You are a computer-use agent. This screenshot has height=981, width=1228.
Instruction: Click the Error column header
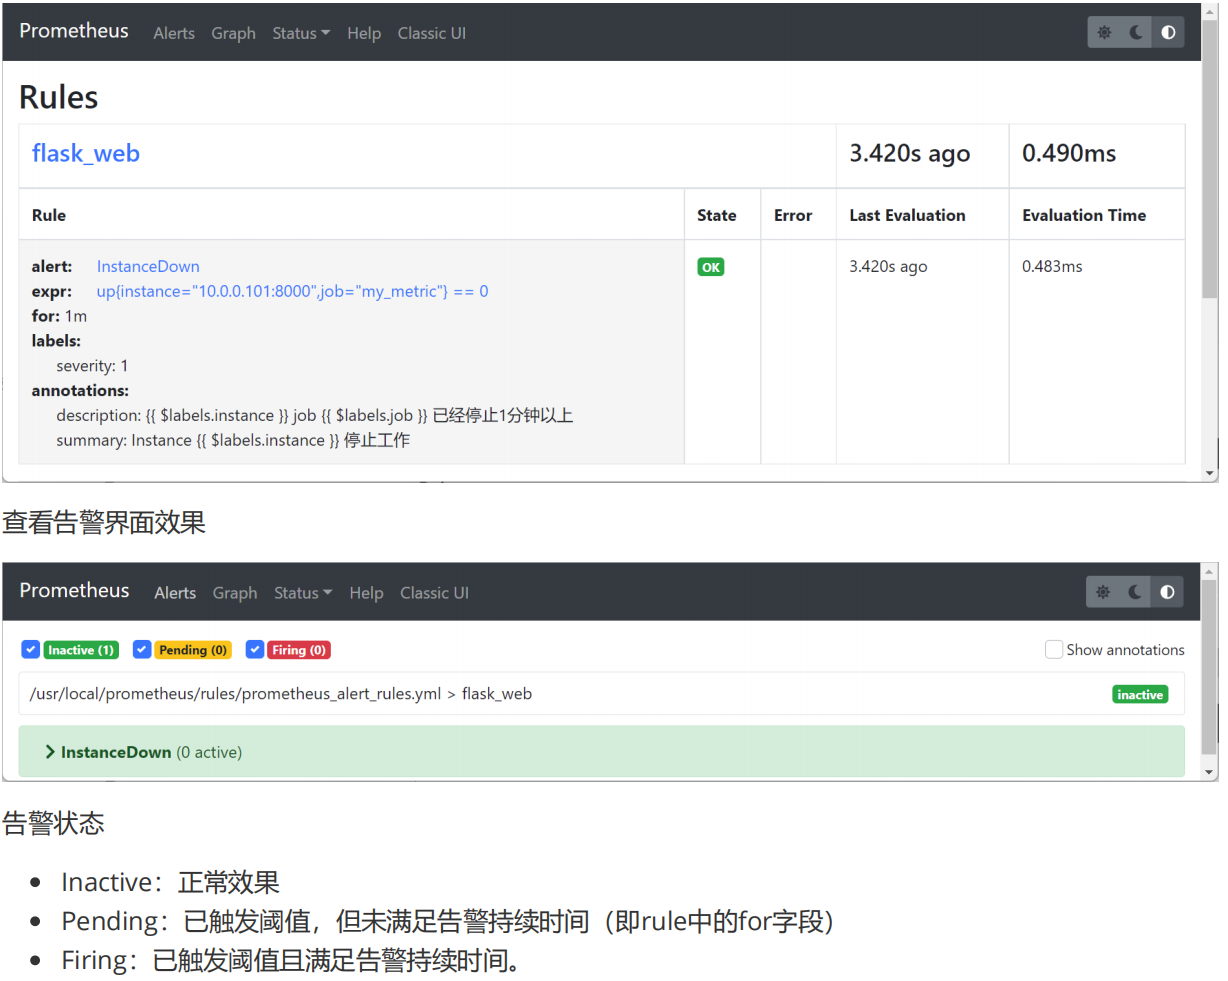793,215
